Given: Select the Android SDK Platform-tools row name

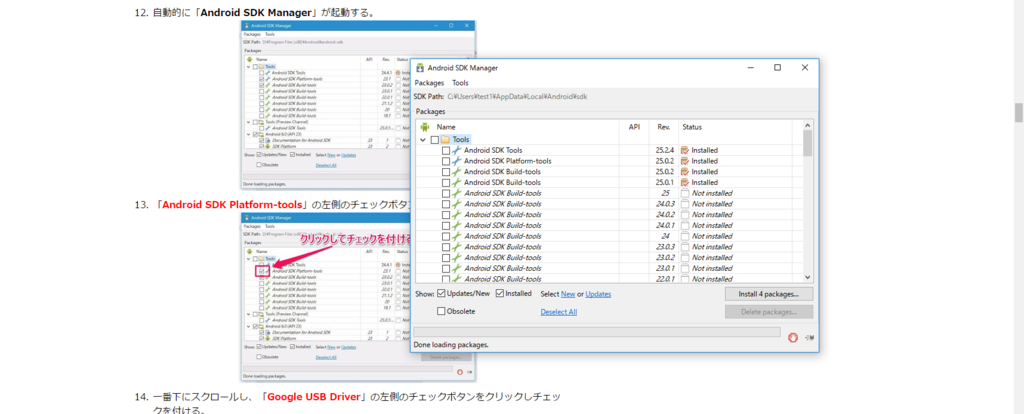Looking at the screenshot, I should click(x=508, y=161).
